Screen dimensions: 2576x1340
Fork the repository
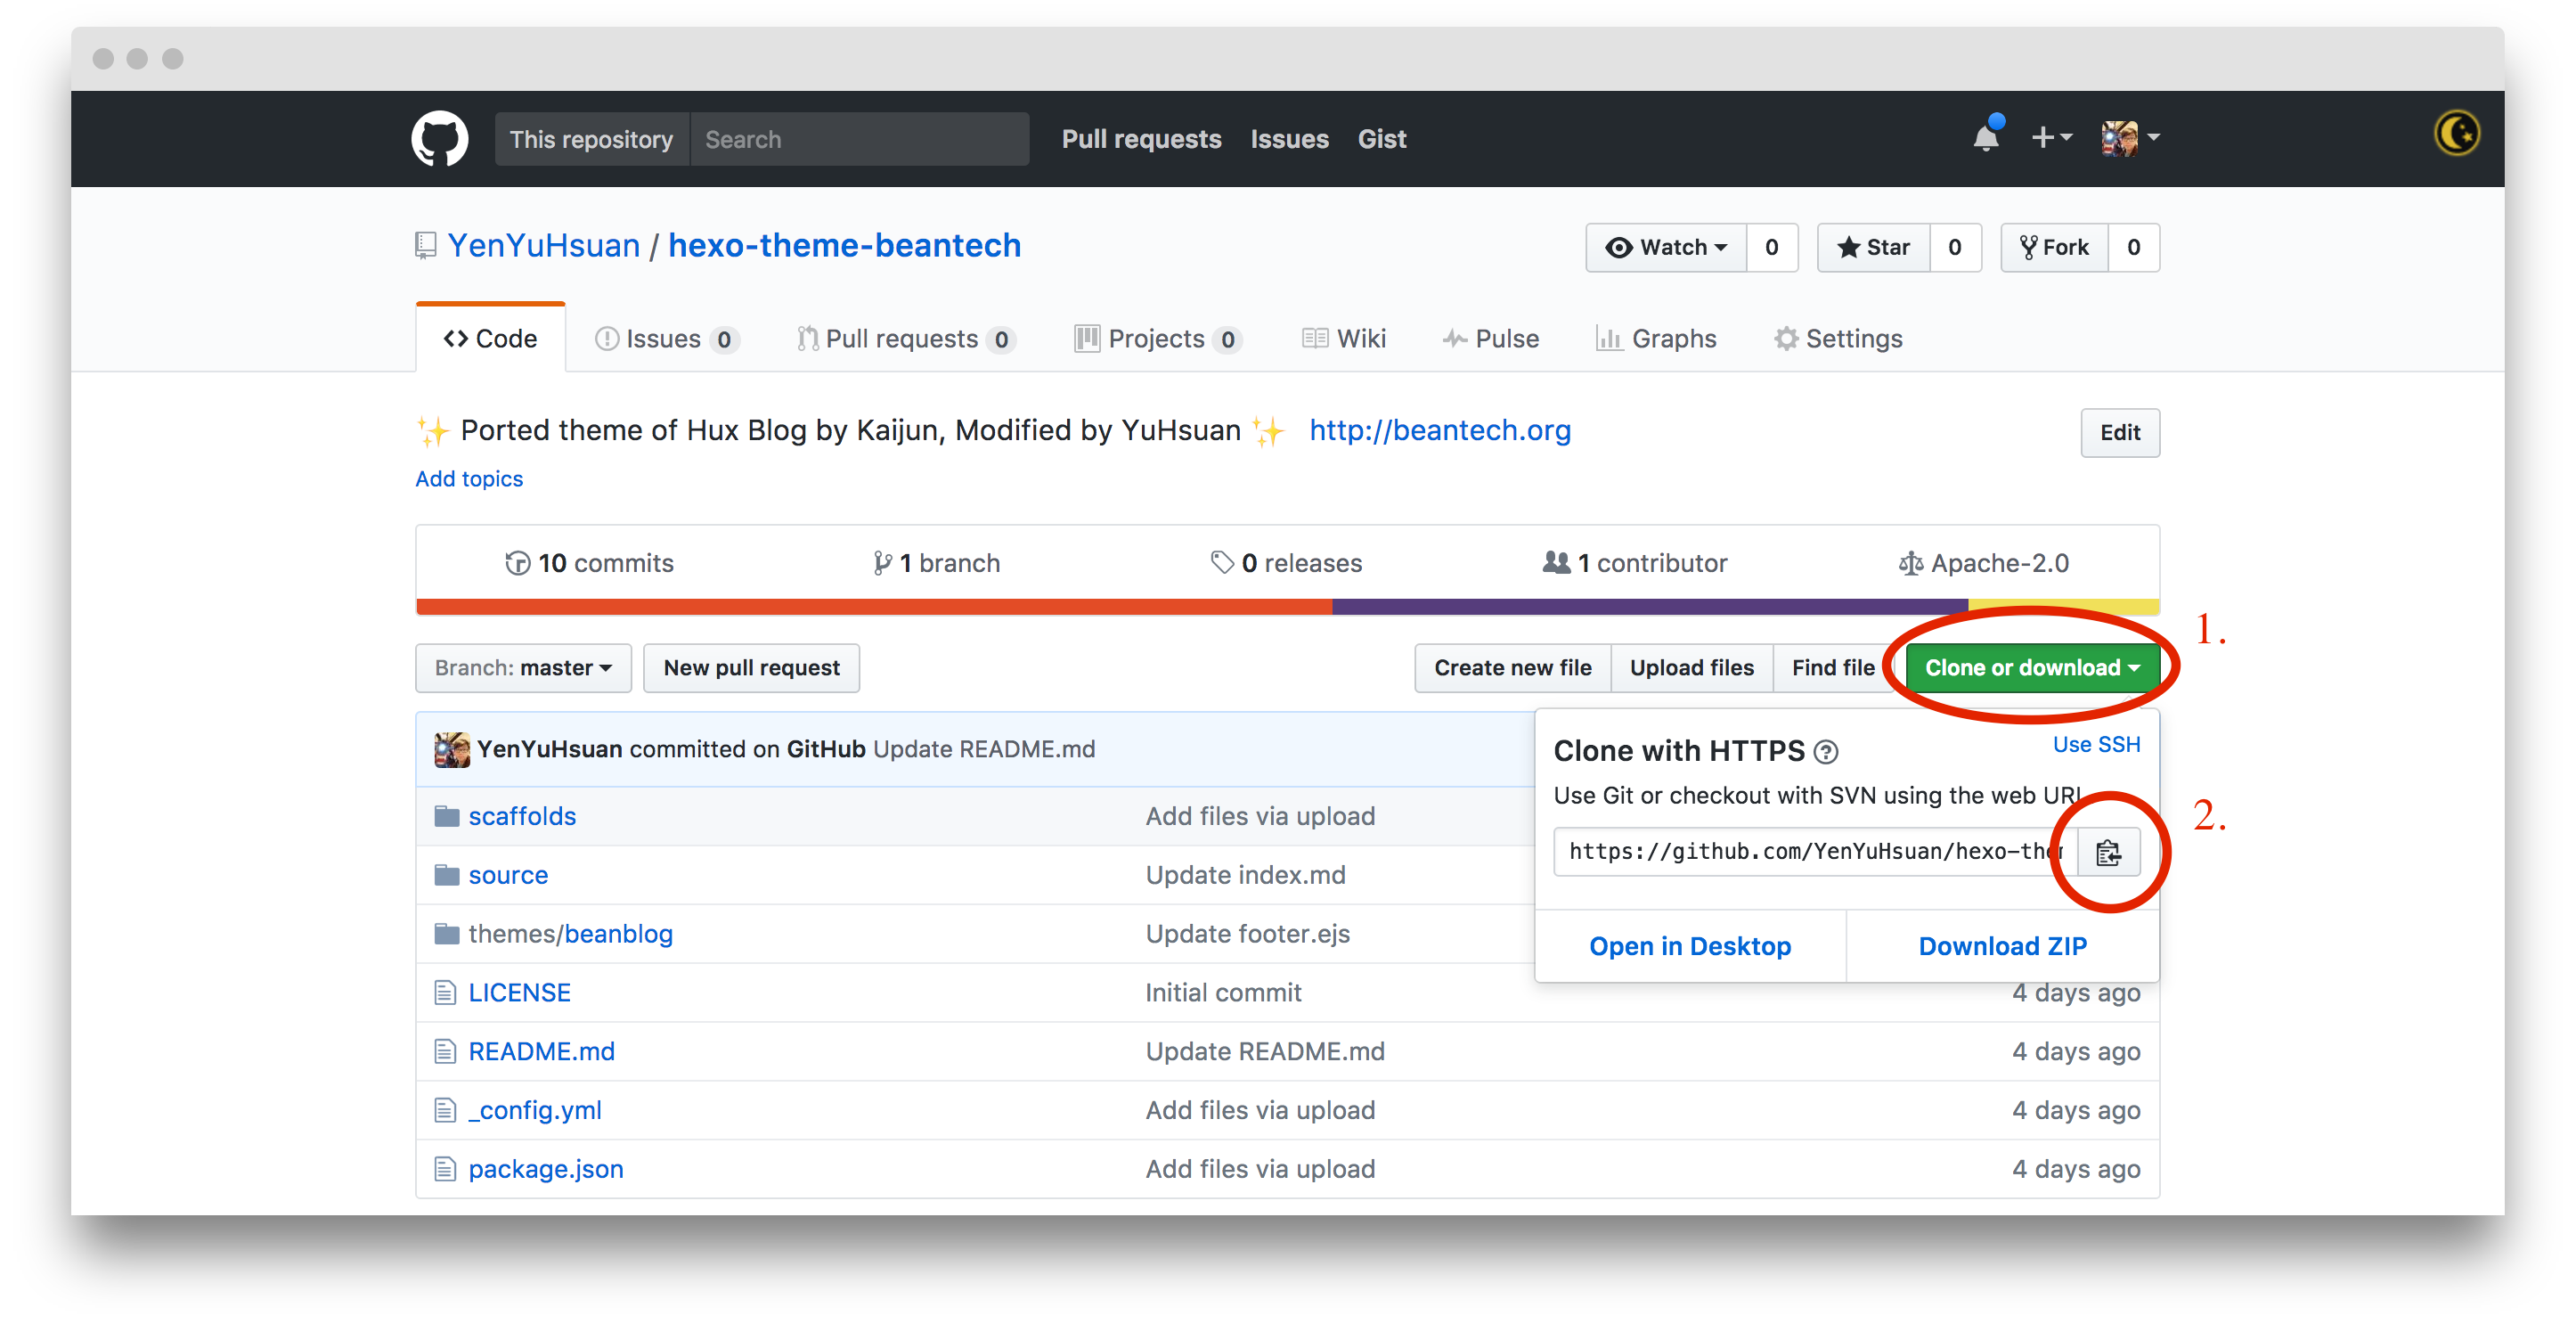(x=2054, y=247)
